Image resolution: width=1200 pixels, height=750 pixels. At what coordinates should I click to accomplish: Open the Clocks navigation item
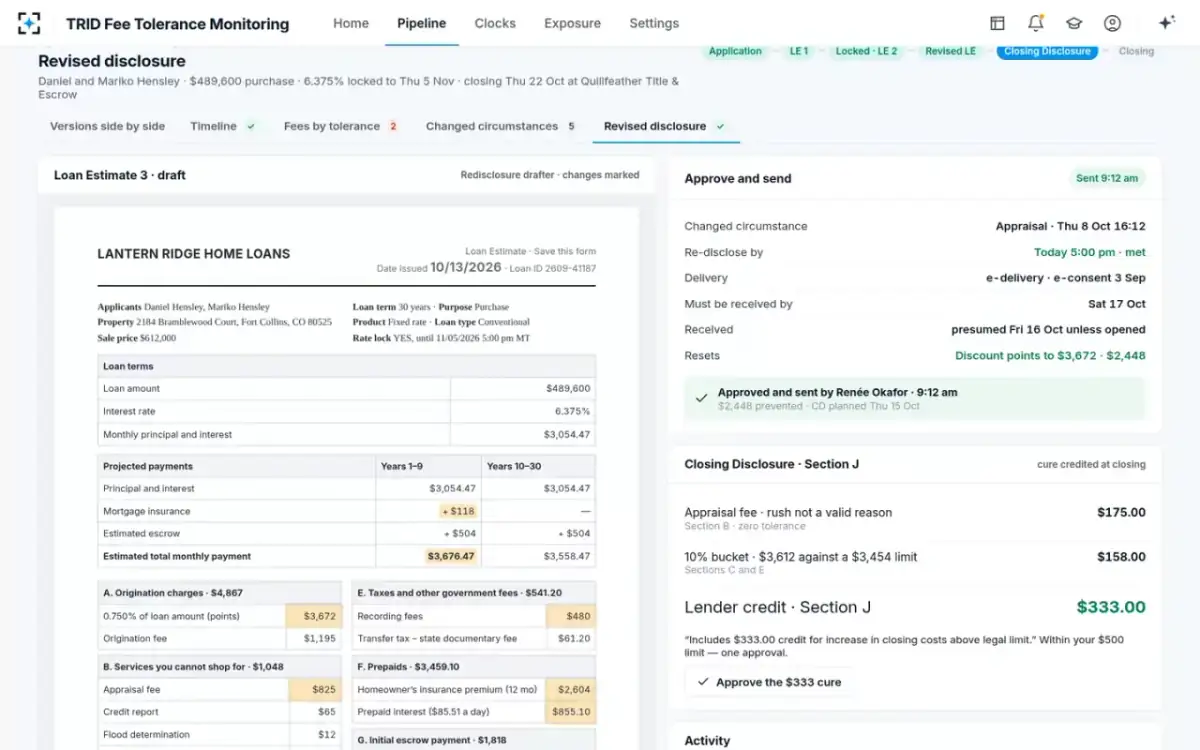click(495, 23)
